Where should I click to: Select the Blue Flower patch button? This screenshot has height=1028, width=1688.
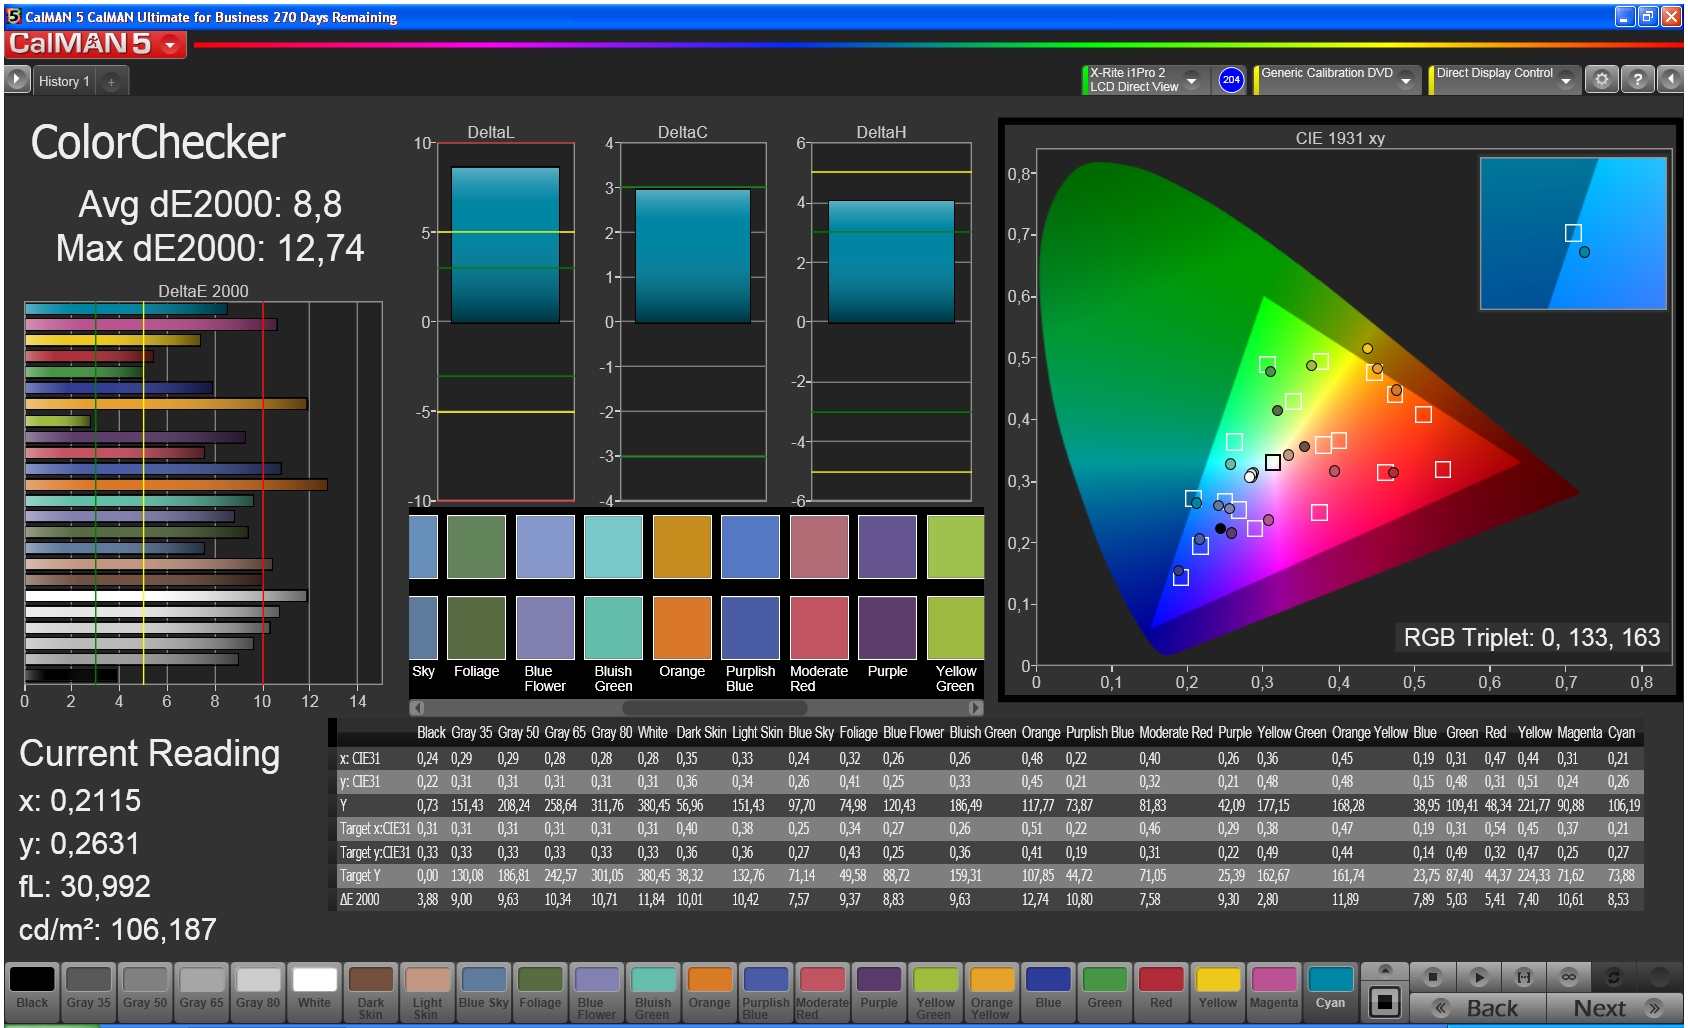click(597, 992)
